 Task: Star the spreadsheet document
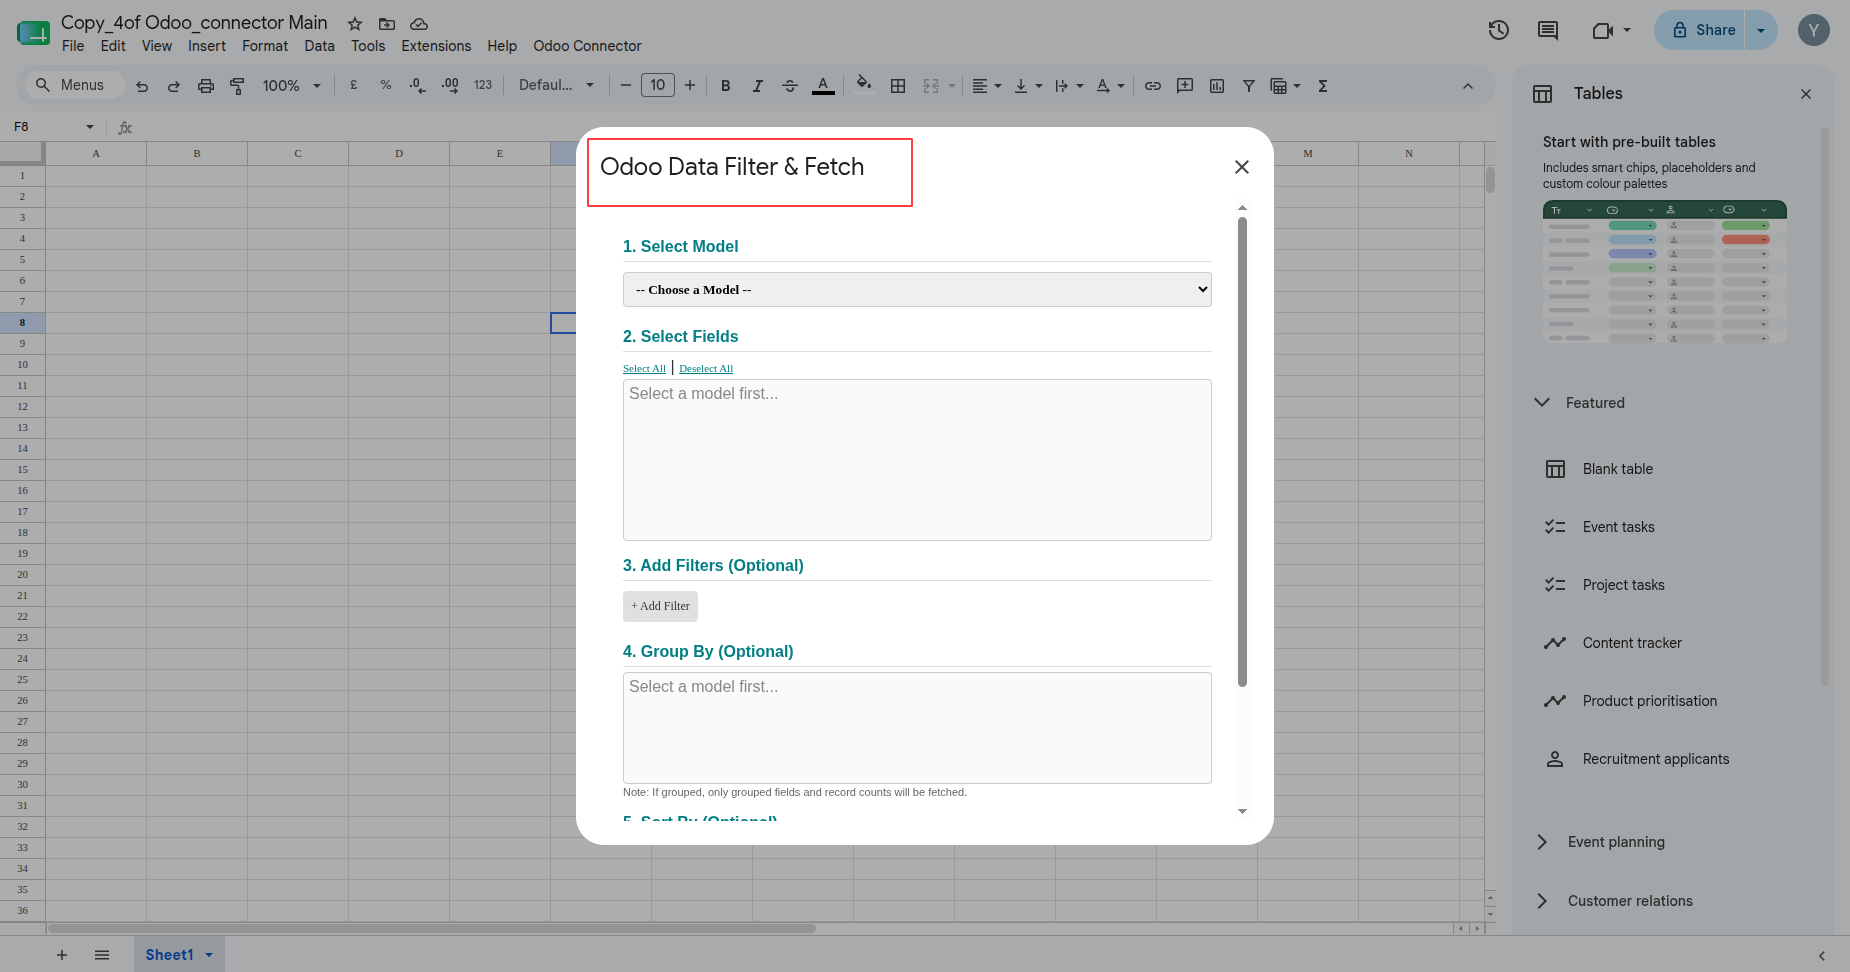click(x=355, y=24)
